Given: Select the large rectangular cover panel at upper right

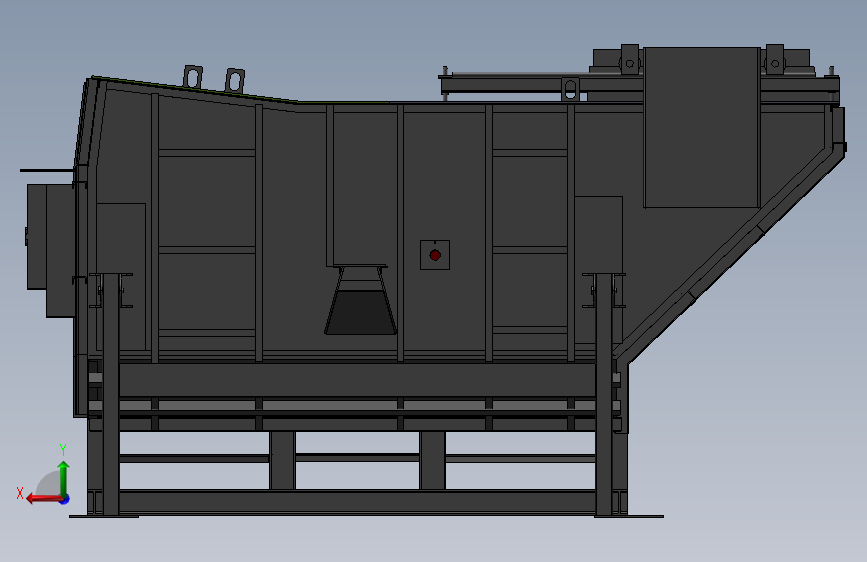Looking at the screenshot, I should (x=702, y=128).
